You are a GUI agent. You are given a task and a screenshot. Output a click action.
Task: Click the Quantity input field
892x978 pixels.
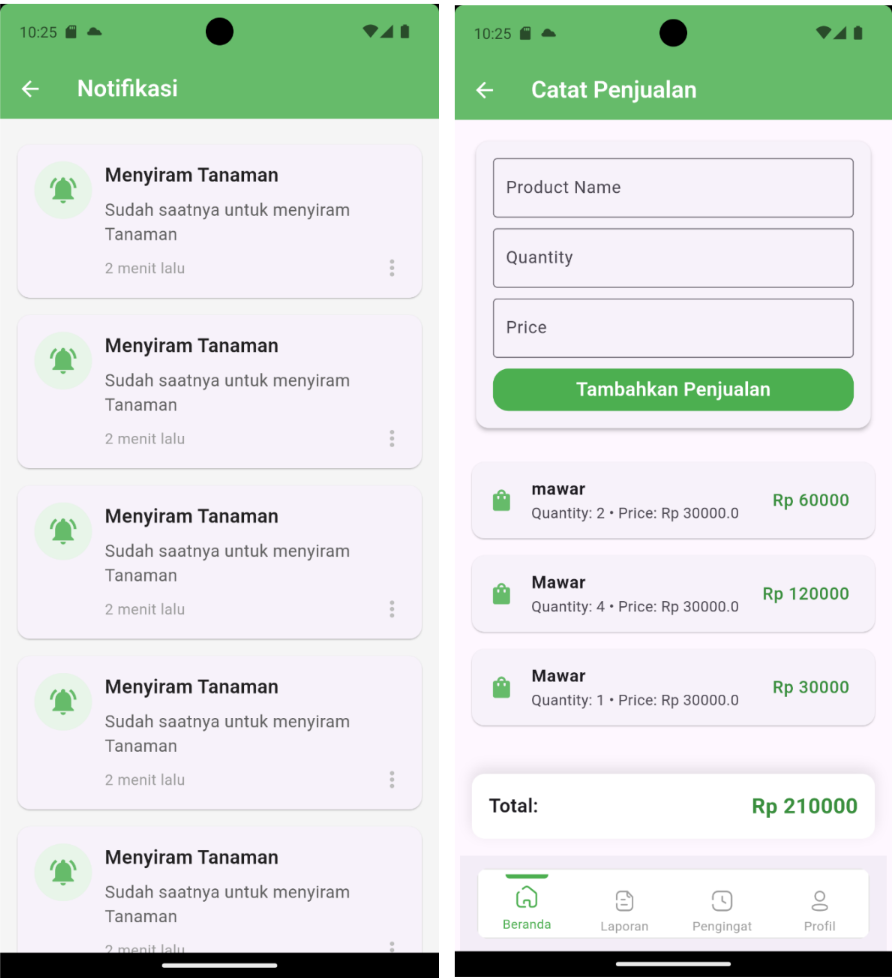(x=673, y=257)
